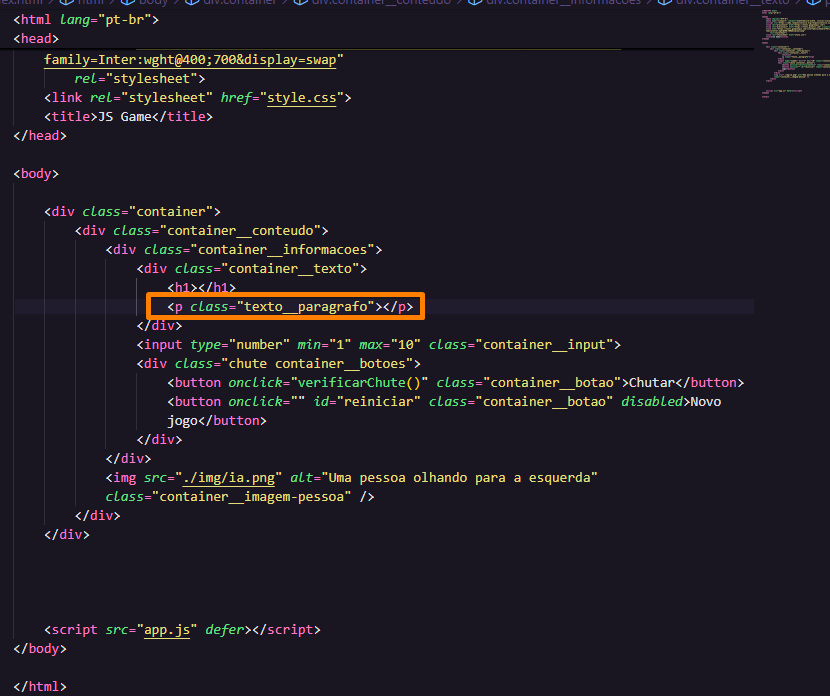Click the input type value "number"
The height and width of the screenshot is (696, 830).
click(x=259, y=345)
